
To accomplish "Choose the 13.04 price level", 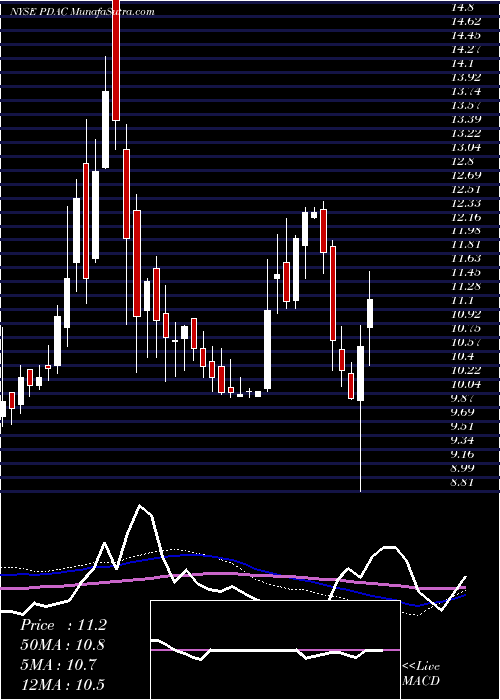I will click(x=466, y=147).
